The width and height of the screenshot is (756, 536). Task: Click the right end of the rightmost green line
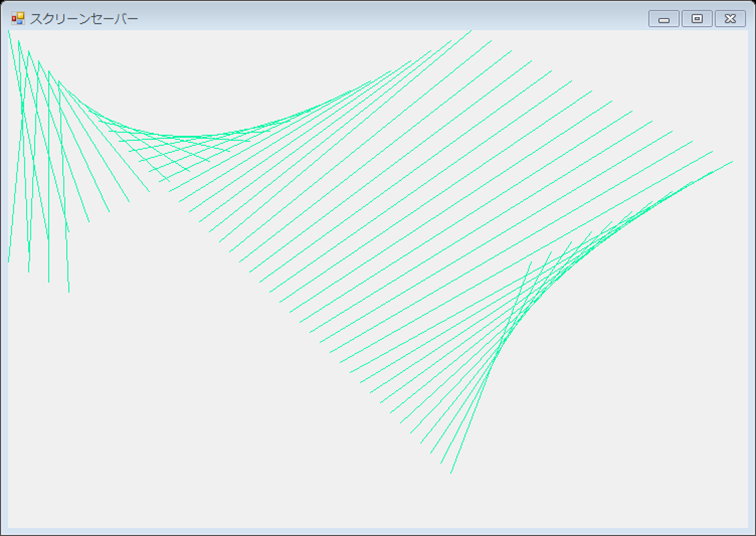732,162
